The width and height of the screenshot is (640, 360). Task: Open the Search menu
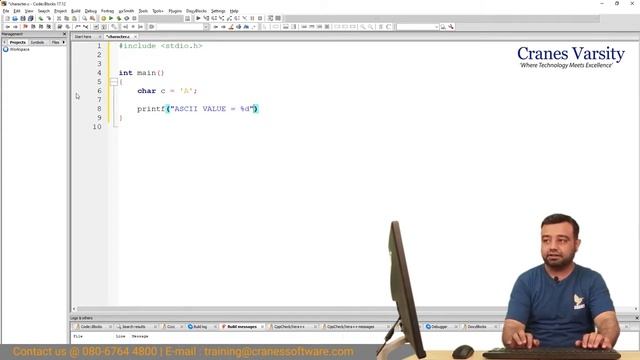[44, 11]
